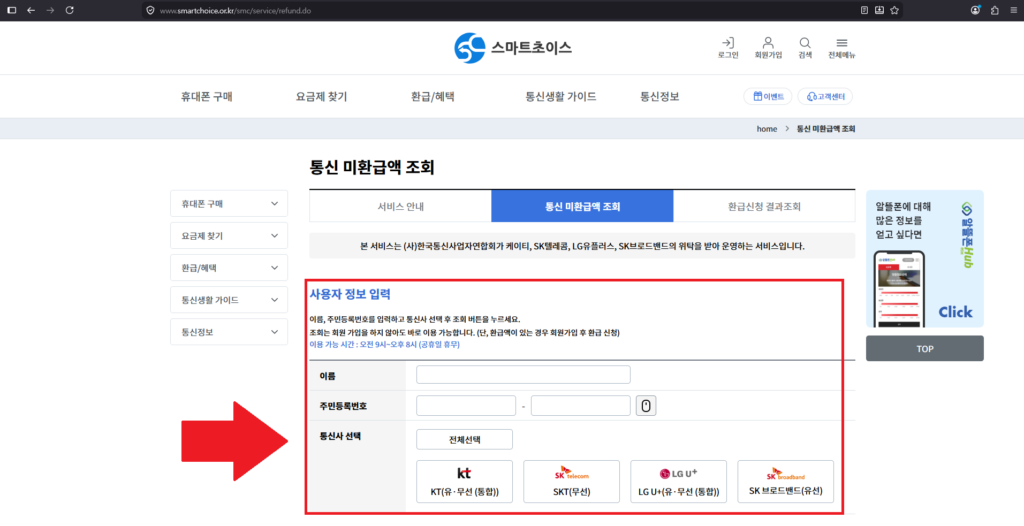Image resolution: width=1024 pixels, height=526 pixels.
Task: Click the 이름 input field
Action: coord(523,374)
